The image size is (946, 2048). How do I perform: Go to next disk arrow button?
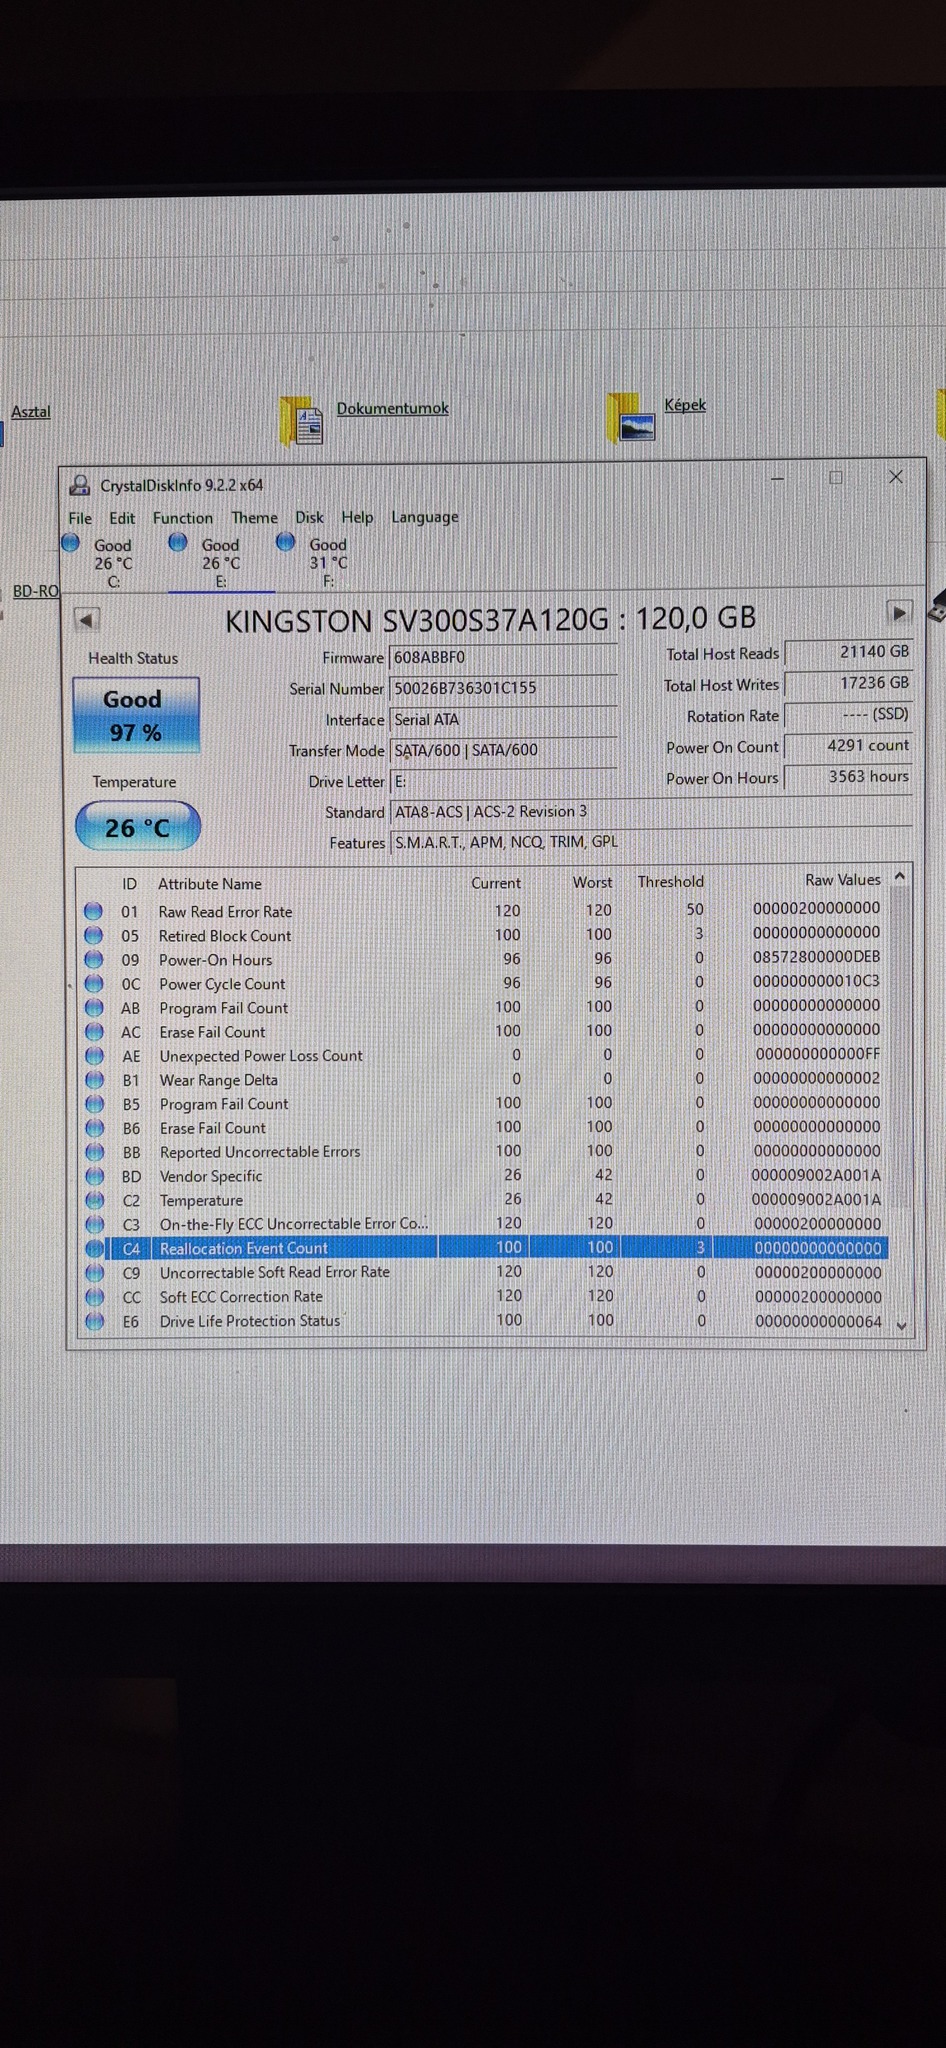pyautogui.click(x=899, y=612)
